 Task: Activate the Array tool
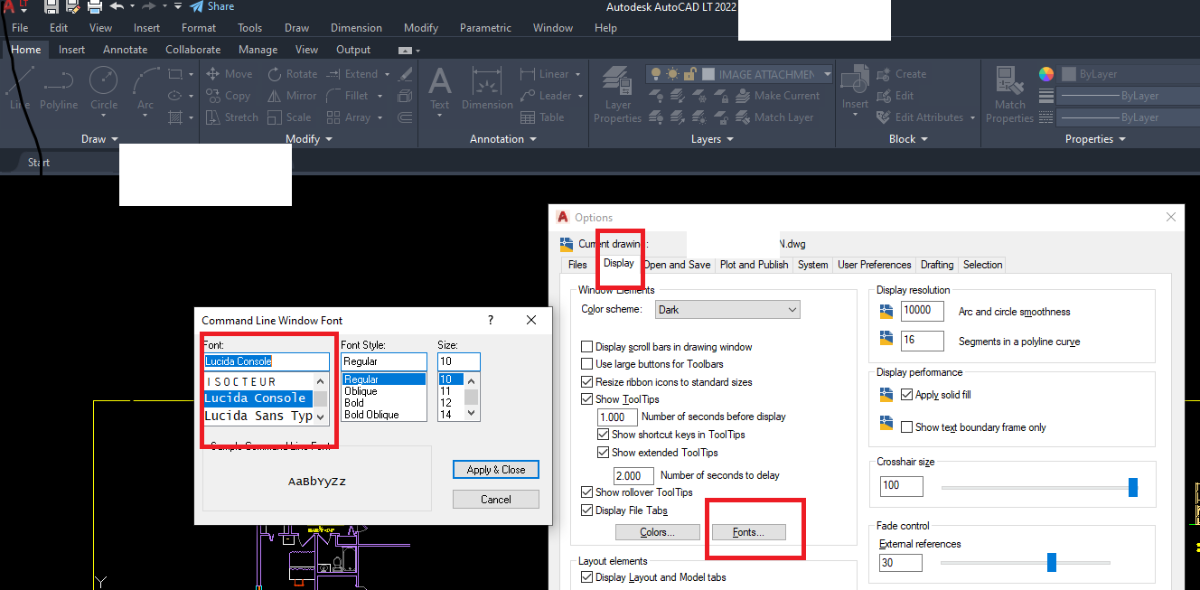pyautogui.click(x=349, y=117)
